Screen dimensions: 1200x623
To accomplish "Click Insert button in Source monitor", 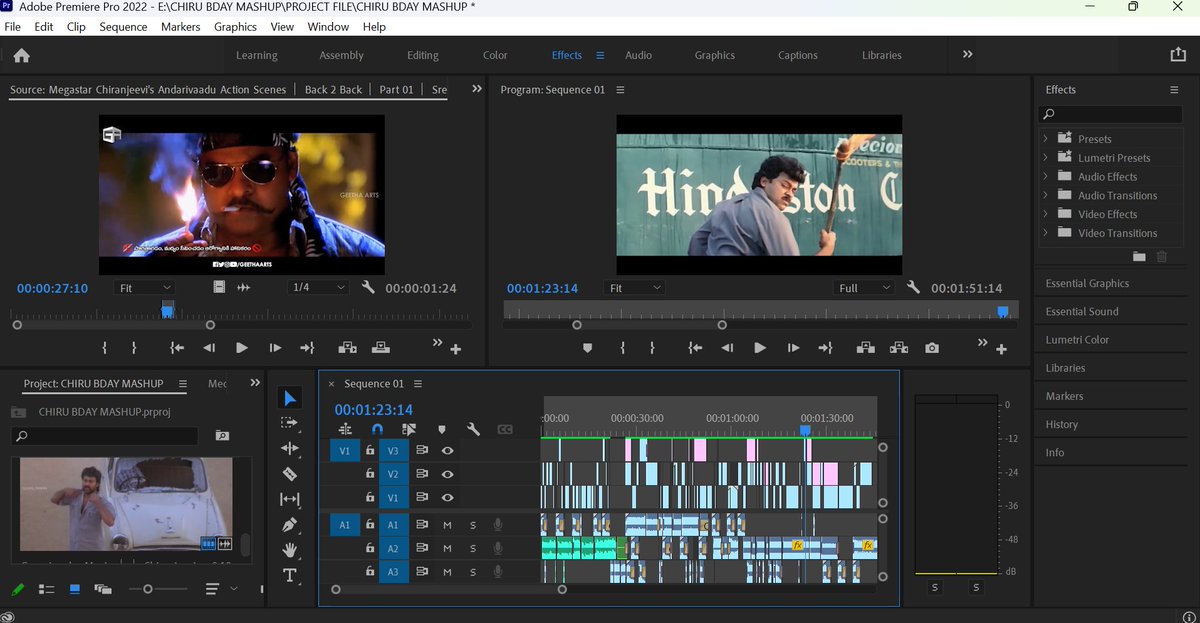I will [x=347, y=348].
